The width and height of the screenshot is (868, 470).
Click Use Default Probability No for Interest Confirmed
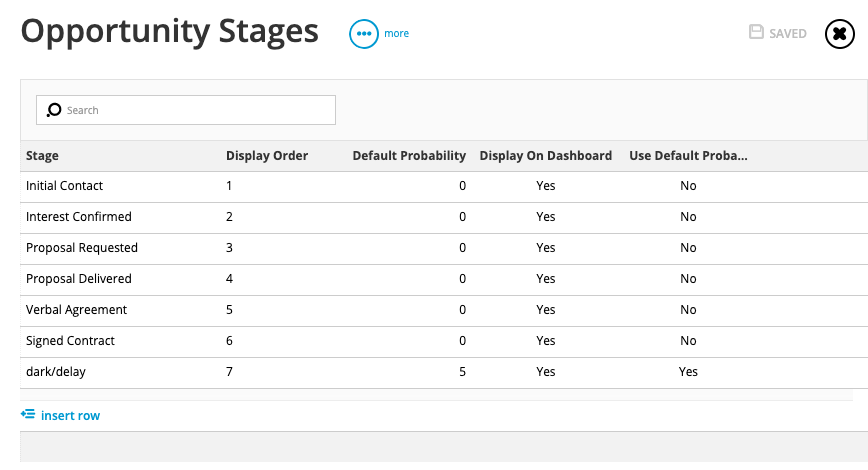click(x=688, y=216)
